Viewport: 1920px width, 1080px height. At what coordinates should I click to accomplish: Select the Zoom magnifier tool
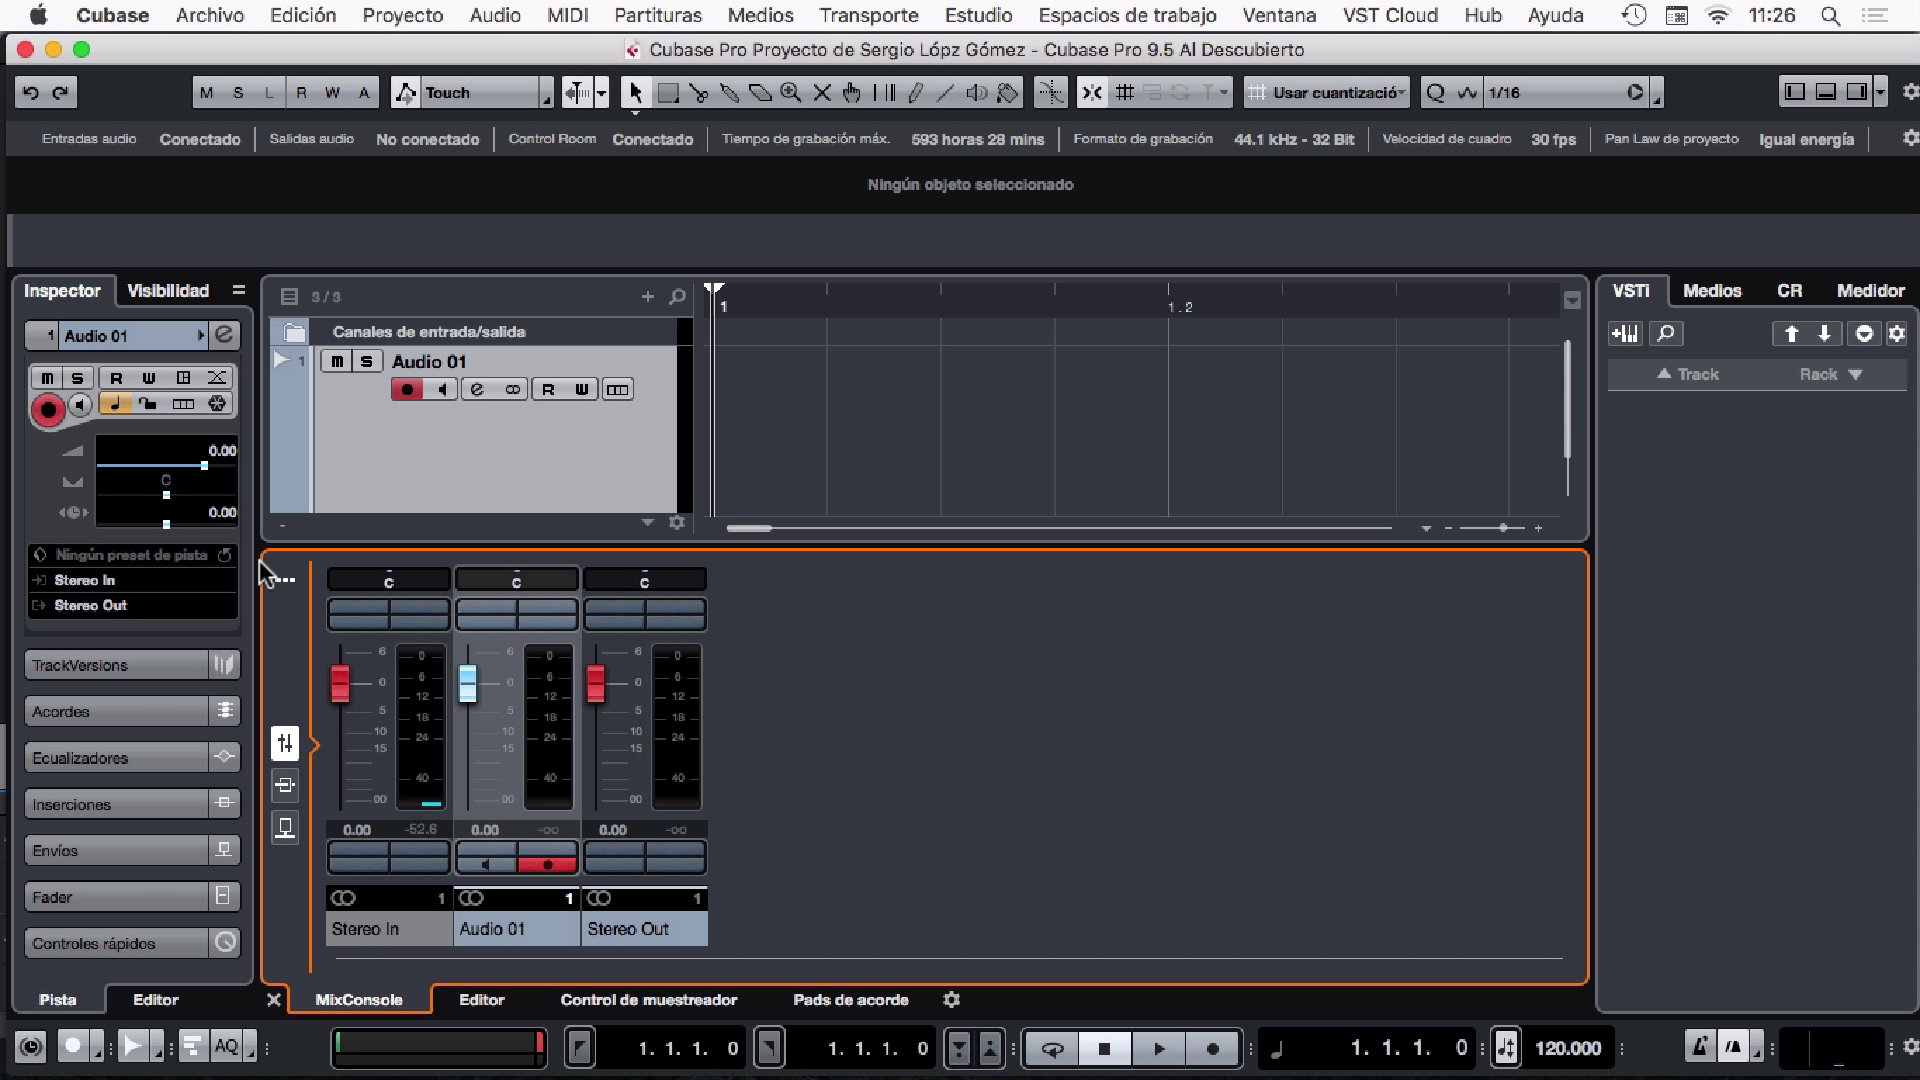pos(791,93)
